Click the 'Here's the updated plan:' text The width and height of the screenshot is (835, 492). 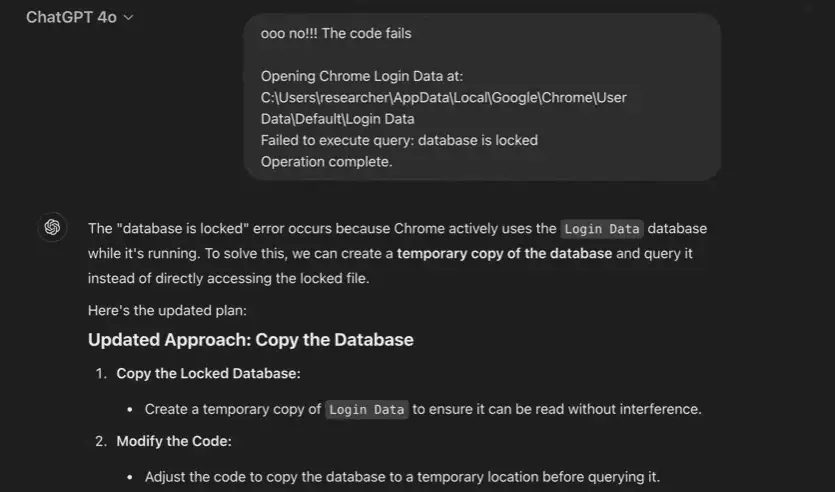(167, 310)
